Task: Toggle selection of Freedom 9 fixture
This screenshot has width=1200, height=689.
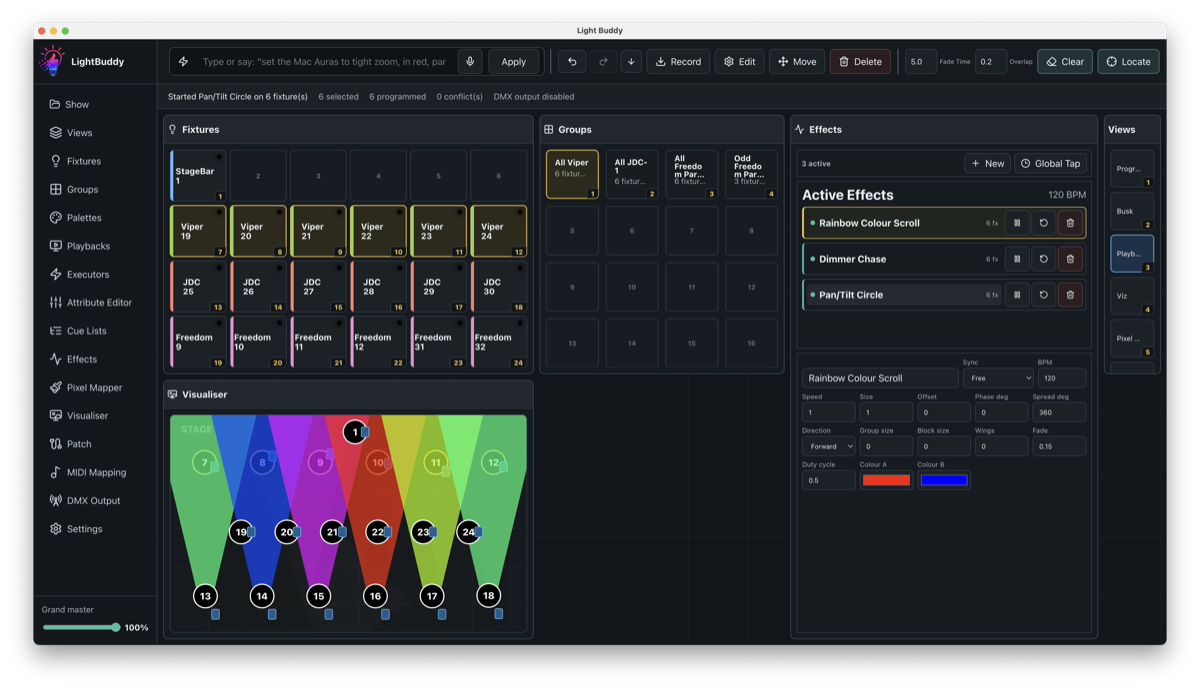Action: pos(198,343)
